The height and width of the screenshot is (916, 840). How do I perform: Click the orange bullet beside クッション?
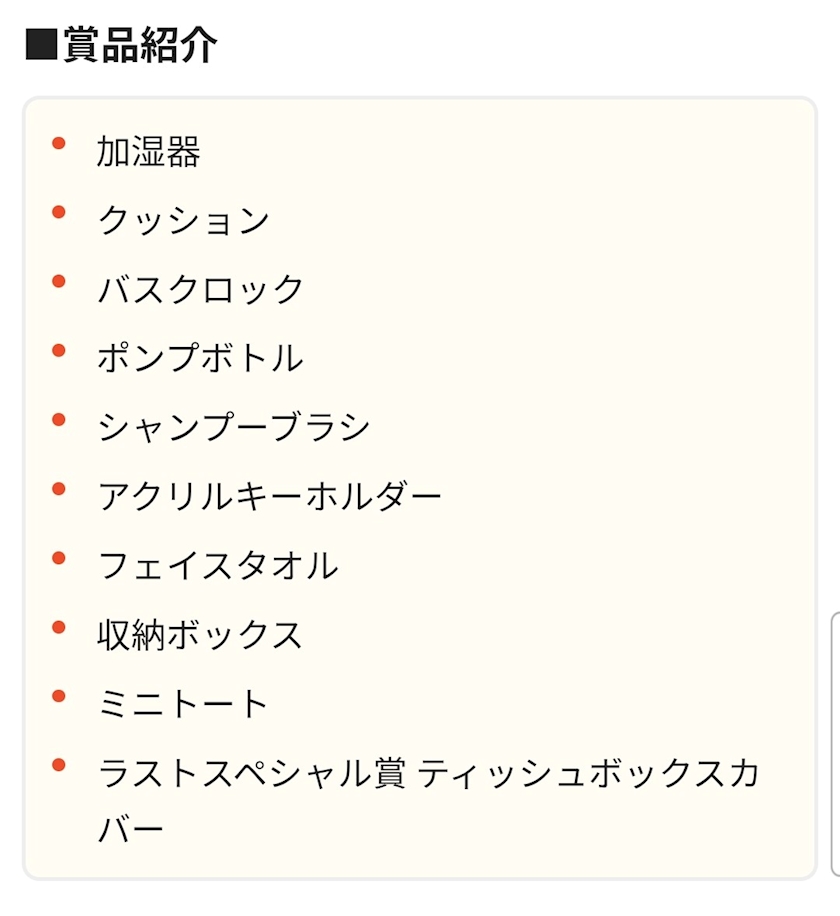coord(58,212)
